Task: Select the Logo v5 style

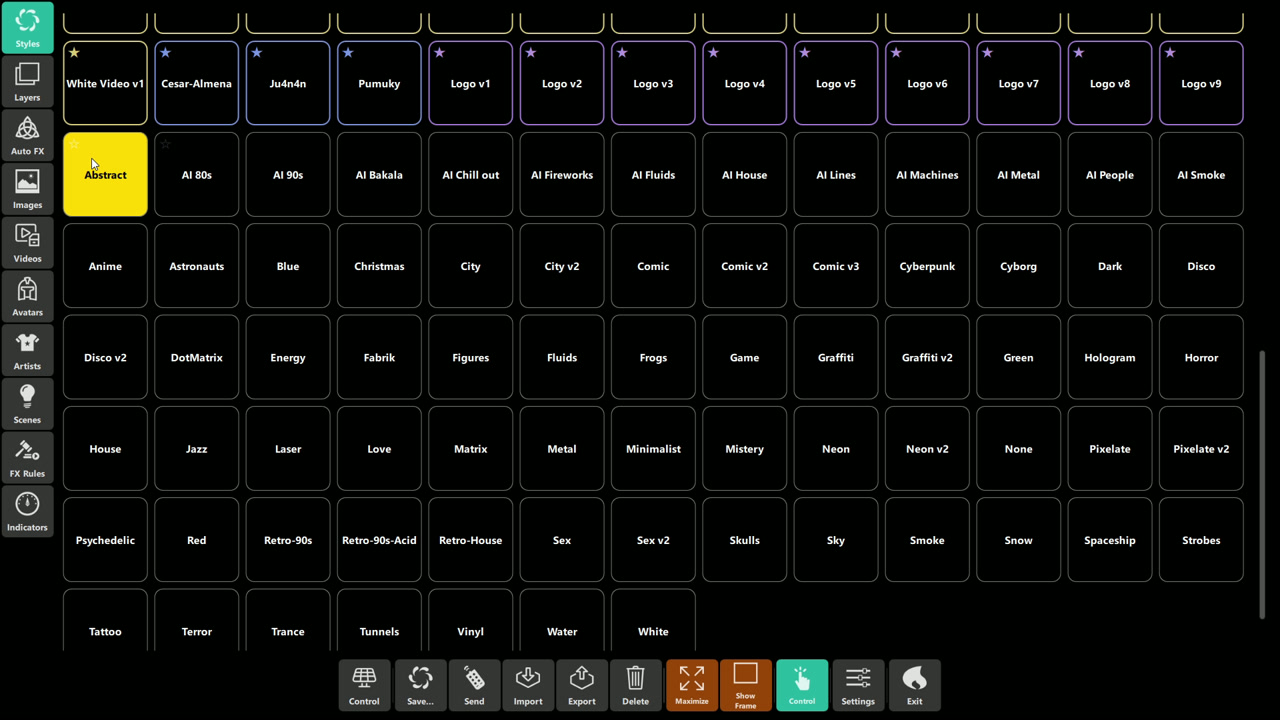Action: [836, 83]
